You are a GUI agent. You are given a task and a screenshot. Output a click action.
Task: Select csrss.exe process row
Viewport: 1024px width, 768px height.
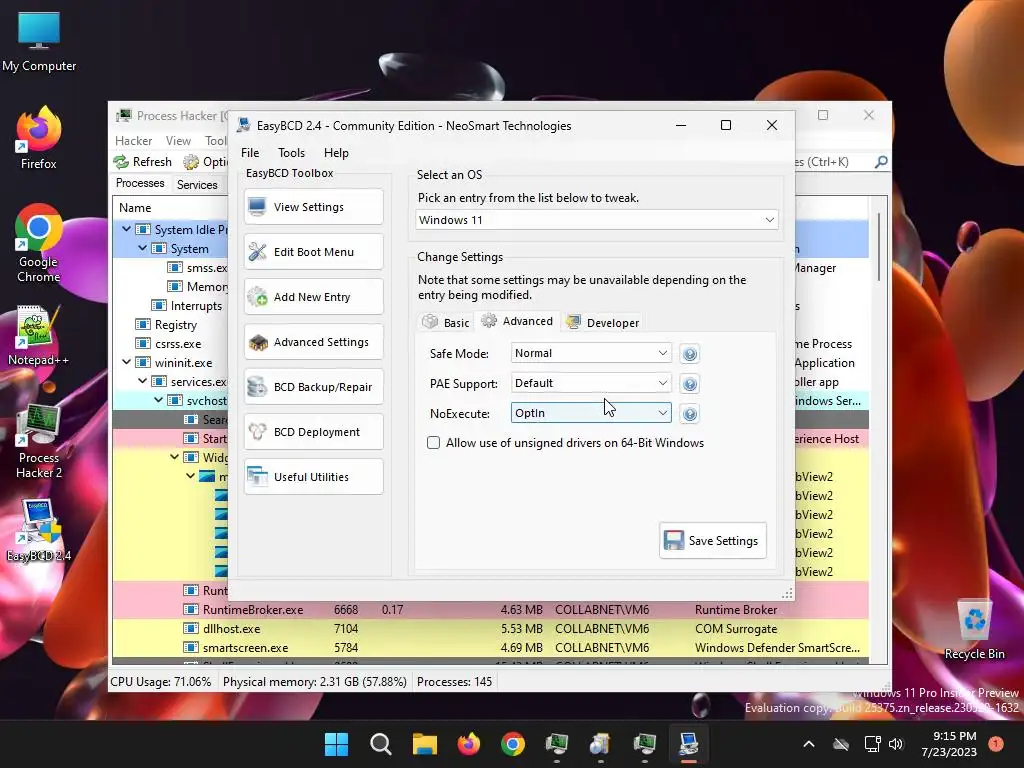(171, 344)
